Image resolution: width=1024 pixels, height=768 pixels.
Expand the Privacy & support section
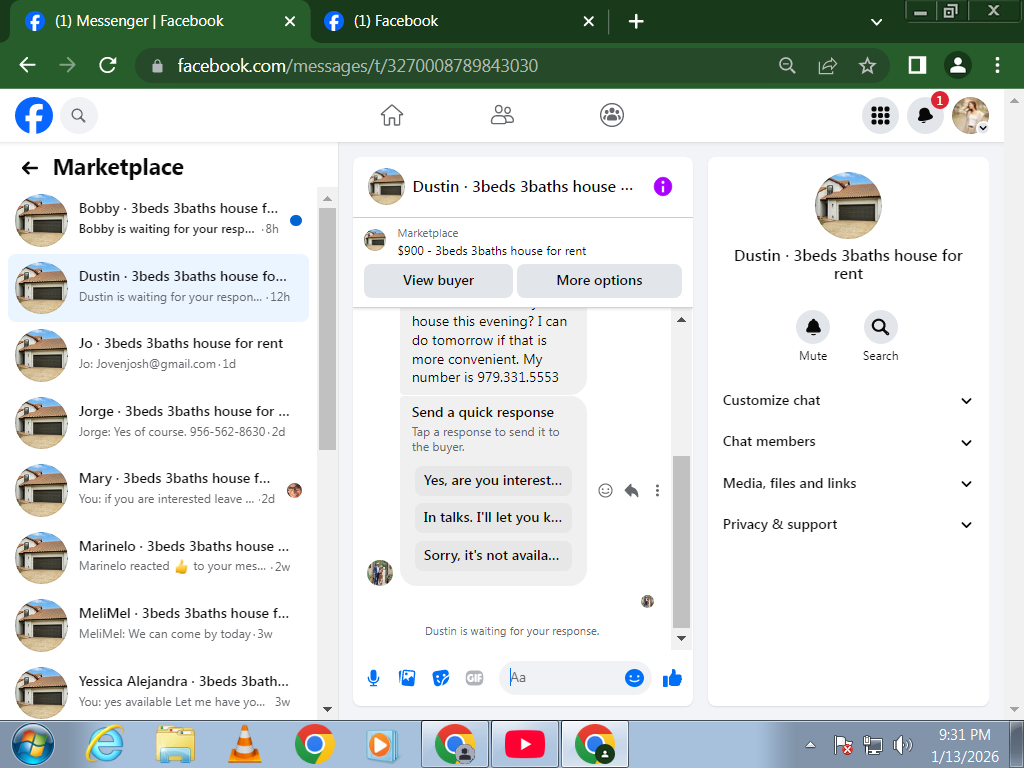(x=848, y=524)
